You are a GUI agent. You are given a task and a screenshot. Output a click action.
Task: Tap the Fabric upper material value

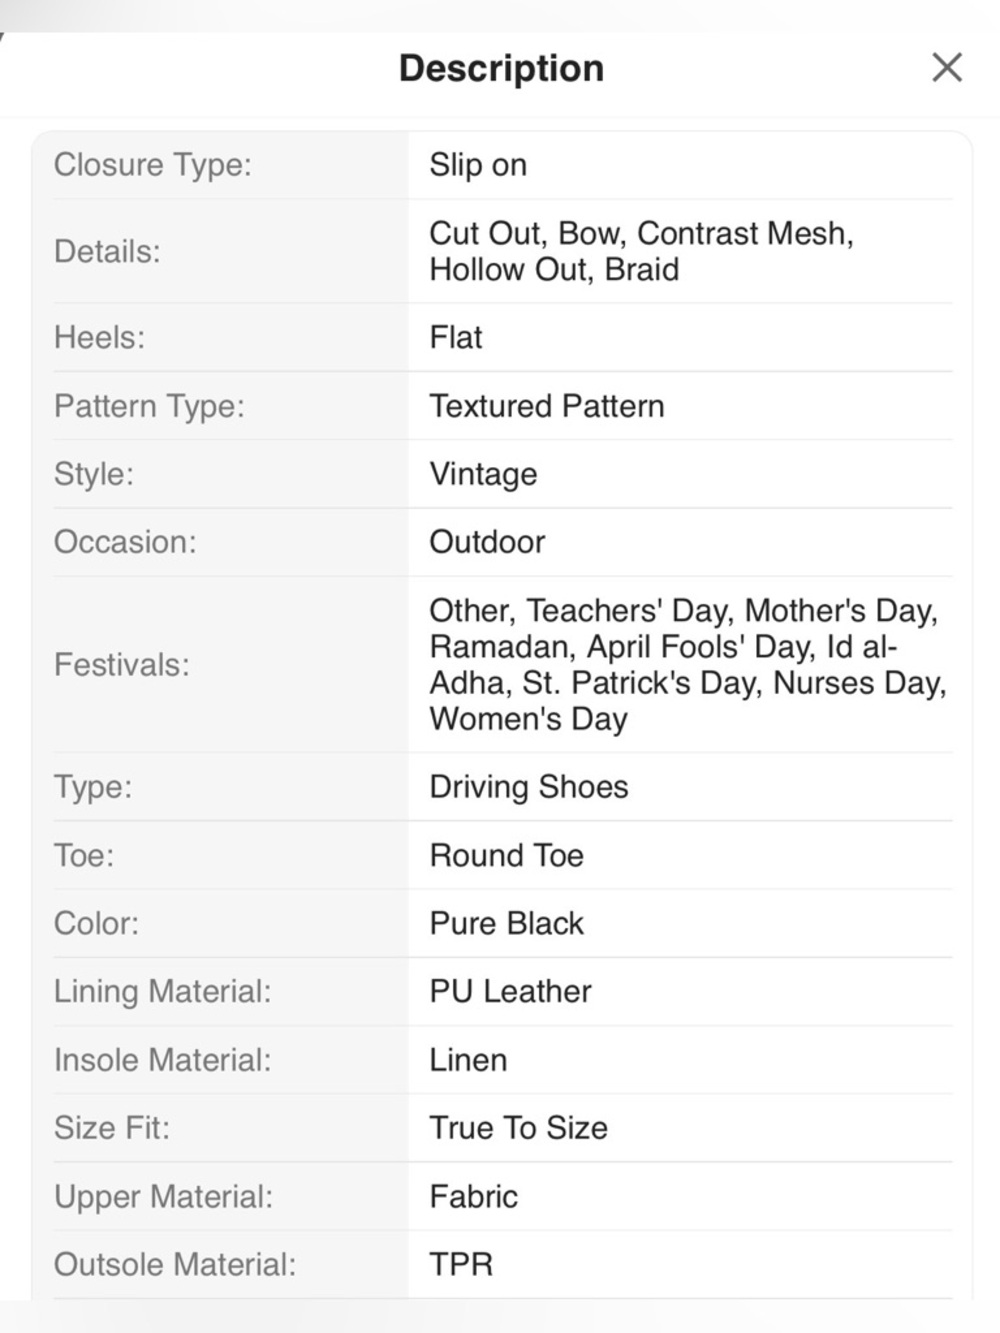pos(473,1196)
